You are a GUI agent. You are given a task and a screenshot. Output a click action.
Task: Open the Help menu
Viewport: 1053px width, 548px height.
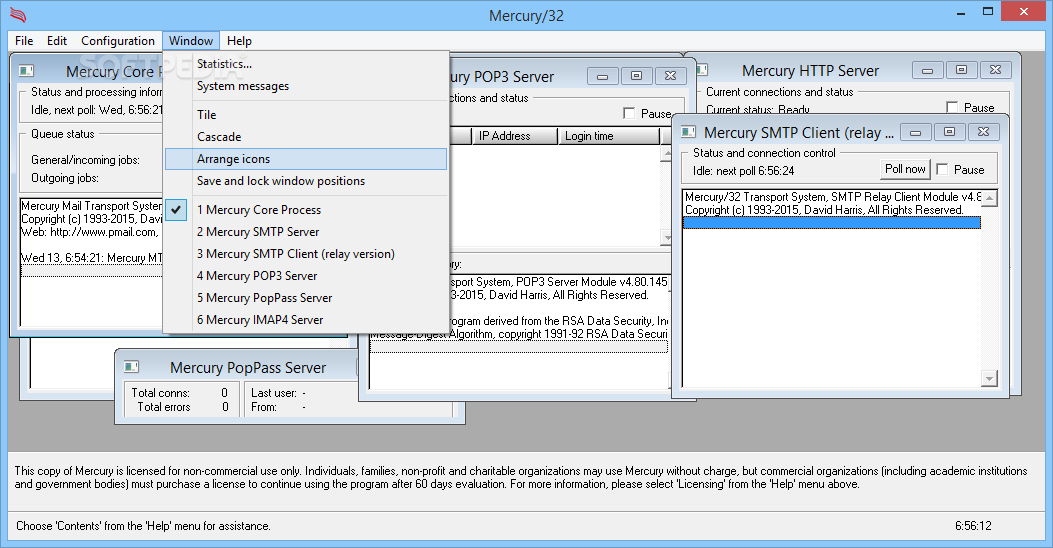(x=239, y=41)
